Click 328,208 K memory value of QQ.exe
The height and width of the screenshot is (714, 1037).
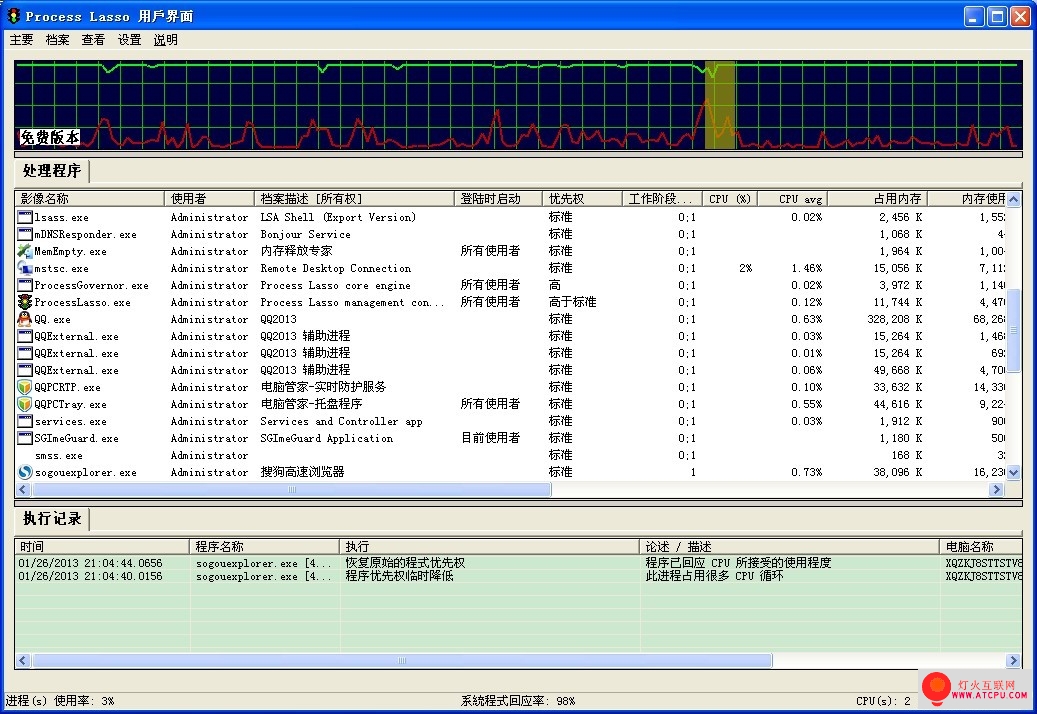click(894, 319)
